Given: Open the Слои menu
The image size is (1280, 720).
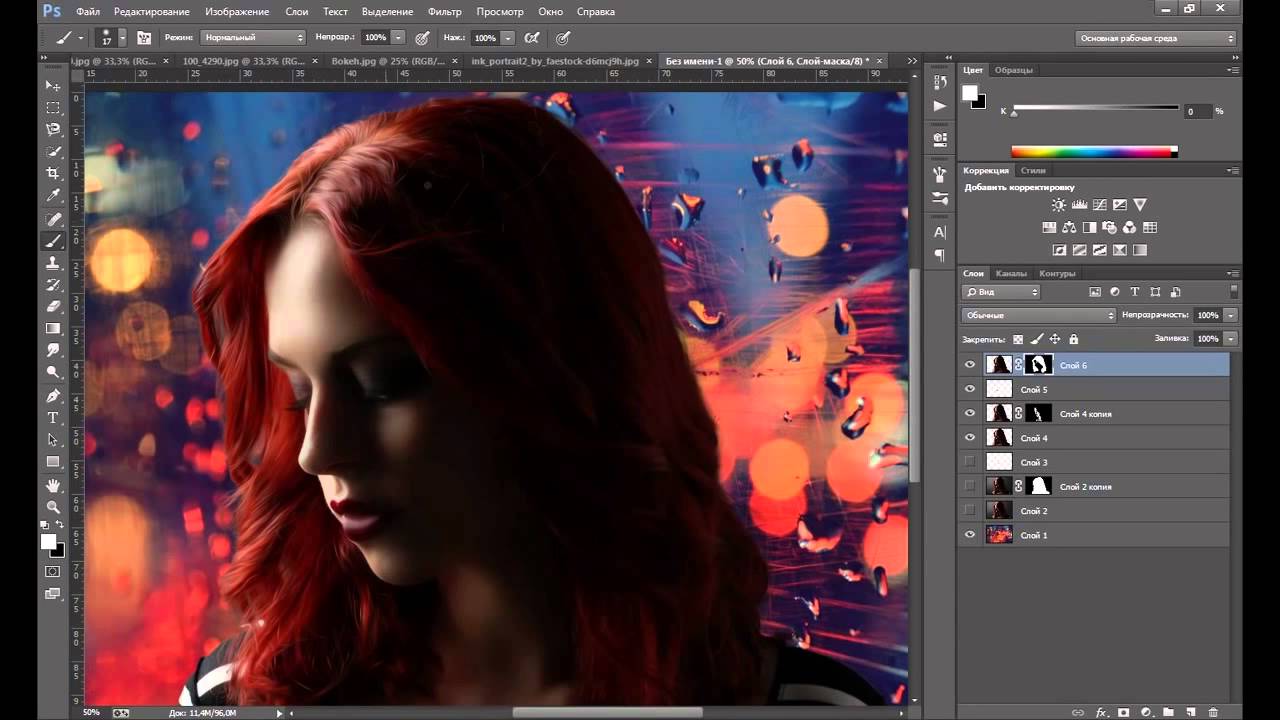Looking at the screenshot, I should 297,11.
